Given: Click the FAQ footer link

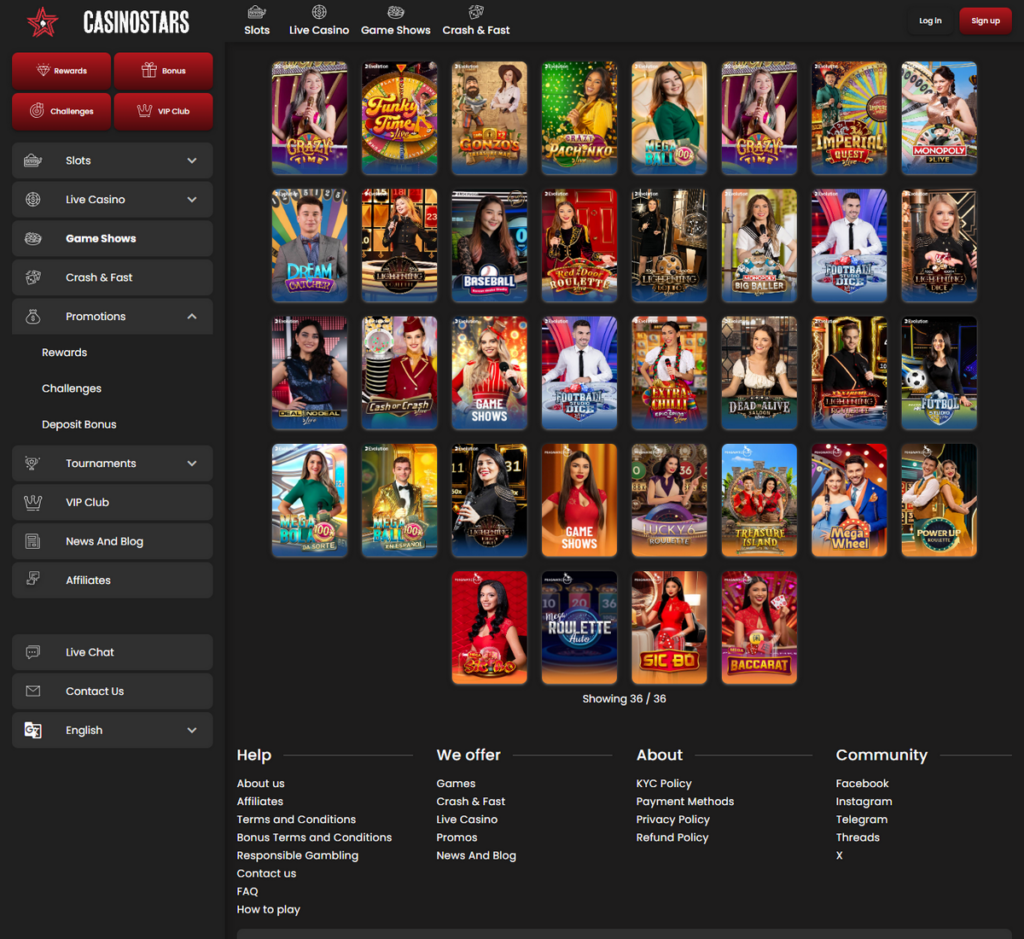Looking at the screenshot, I should (x=248, y=891).
